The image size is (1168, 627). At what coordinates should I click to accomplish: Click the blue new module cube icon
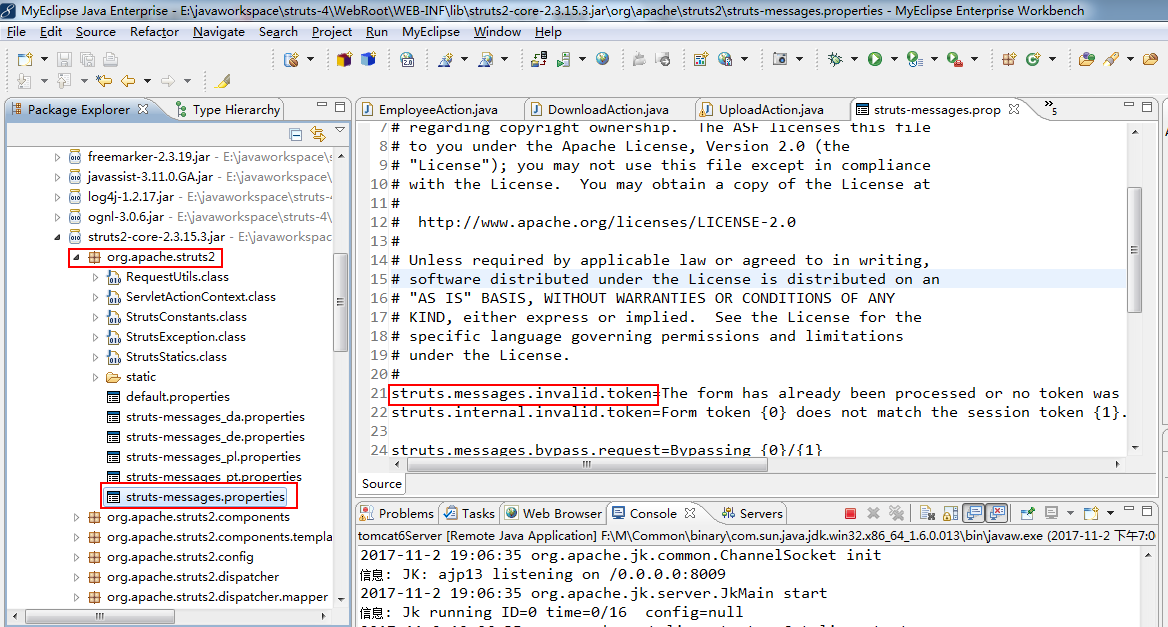(368, 59)
